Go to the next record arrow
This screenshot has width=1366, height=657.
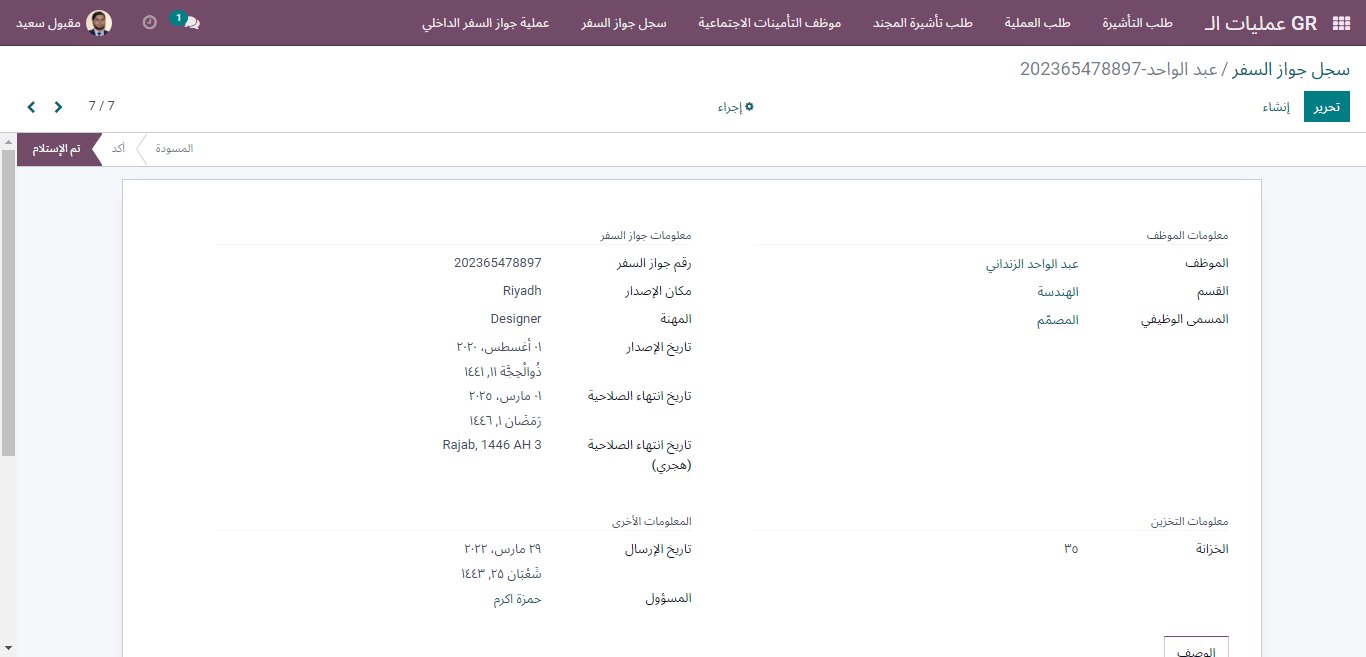pos(31,107)
